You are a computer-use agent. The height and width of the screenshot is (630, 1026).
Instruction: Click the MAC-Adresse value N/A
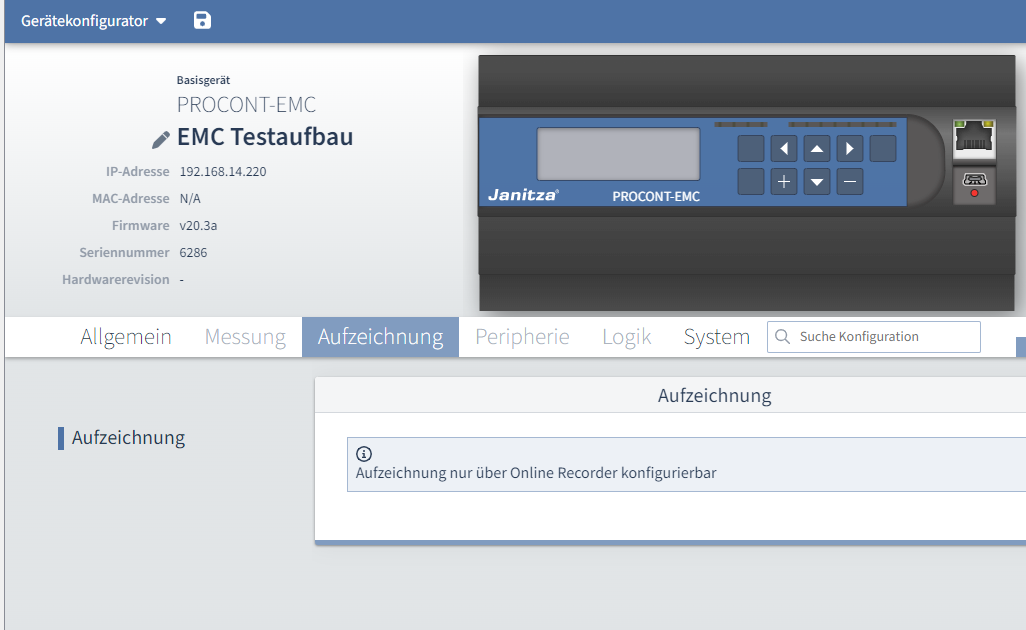[x=190, y=198]
